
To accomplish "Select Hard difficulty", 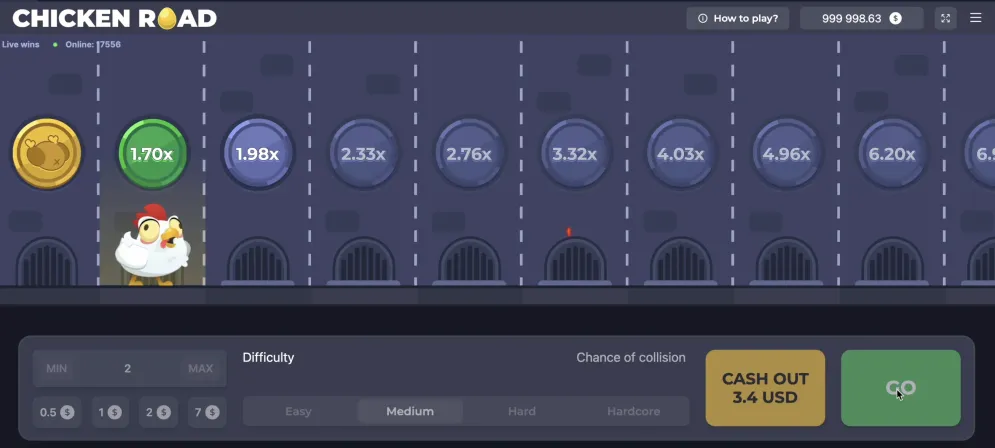I will click(522, 412).
